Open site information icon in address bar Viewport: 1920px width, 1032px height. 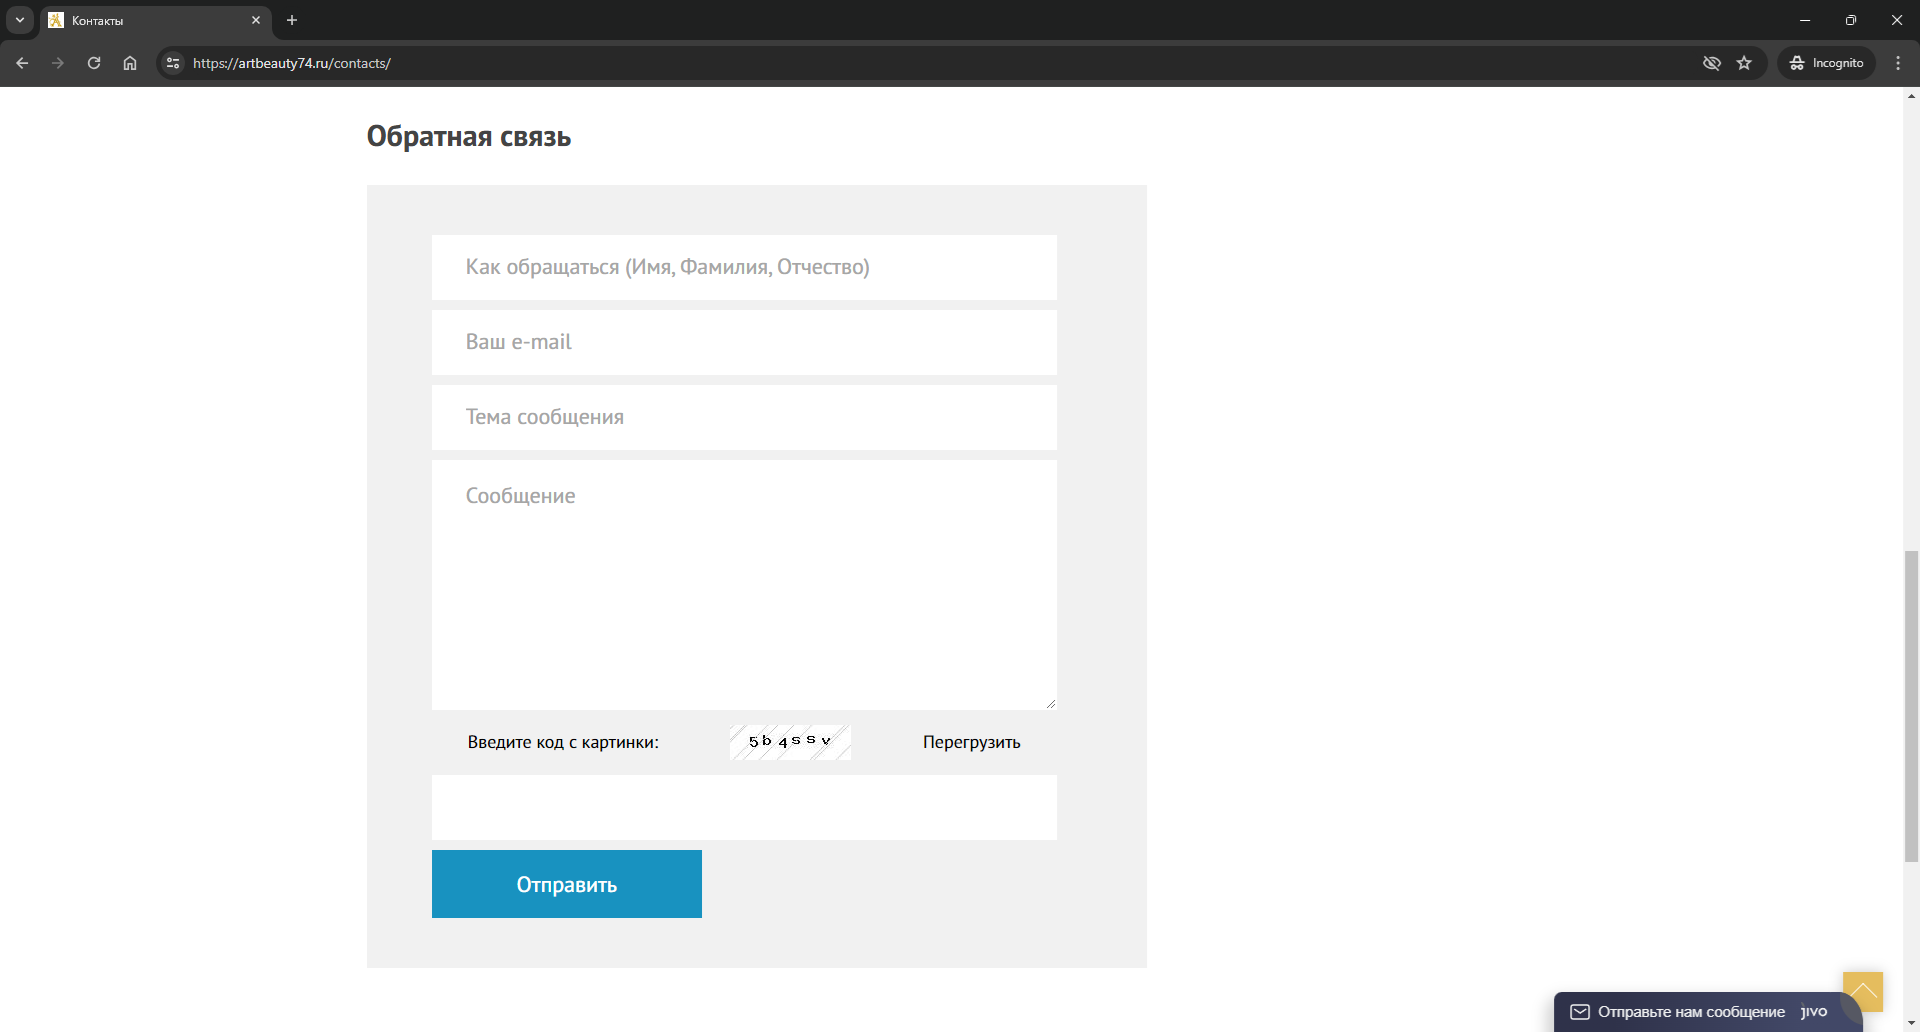pos(173,63)
